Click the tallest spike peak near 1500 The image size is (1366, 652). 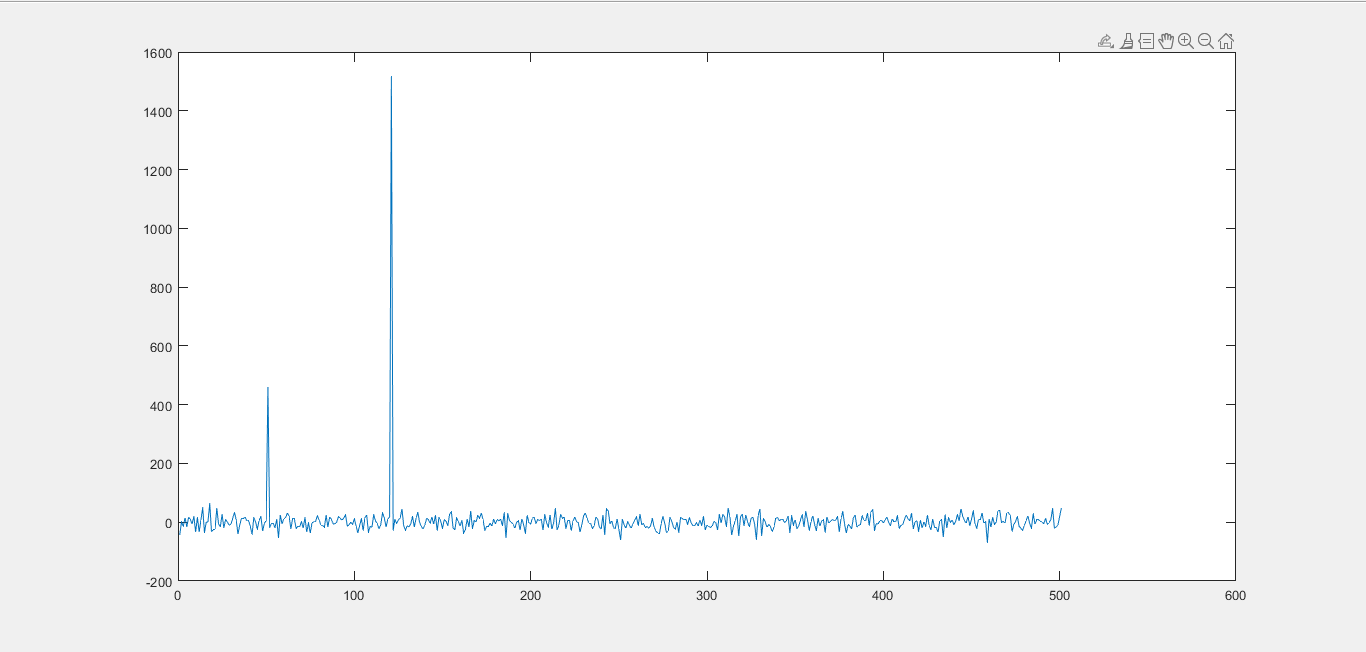391,77
